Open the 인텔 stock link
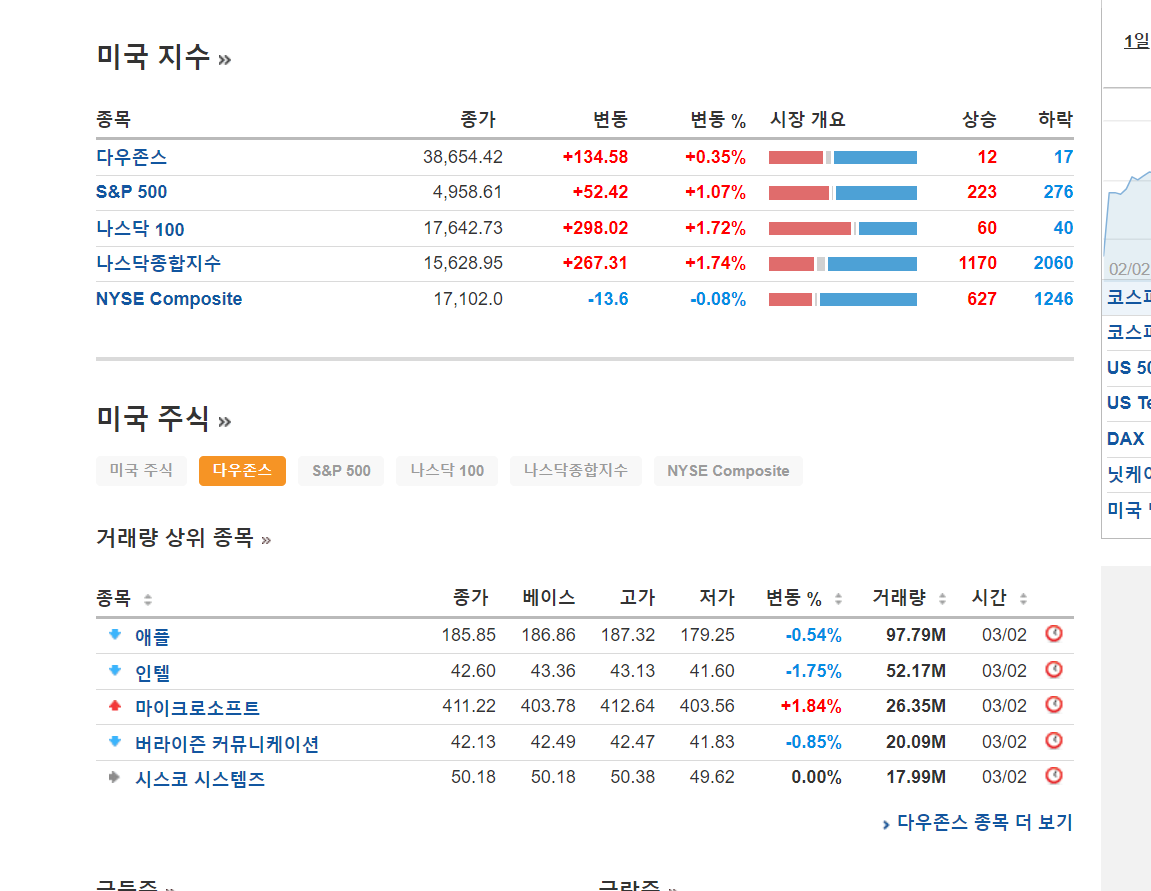 pyautogui.click(x=152, y=672)
